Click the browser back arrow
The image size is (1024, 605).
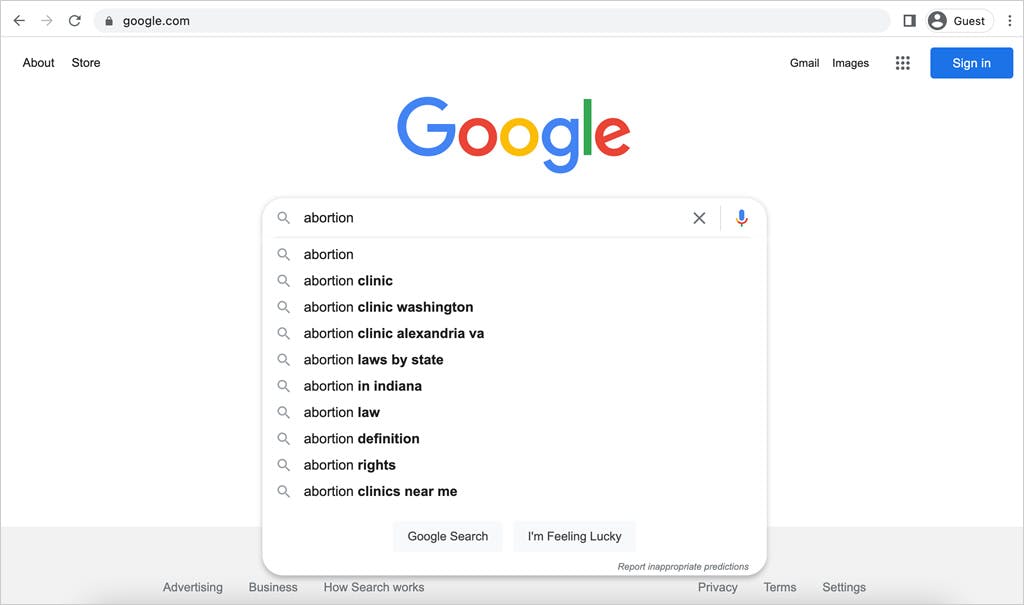point(19,20)
